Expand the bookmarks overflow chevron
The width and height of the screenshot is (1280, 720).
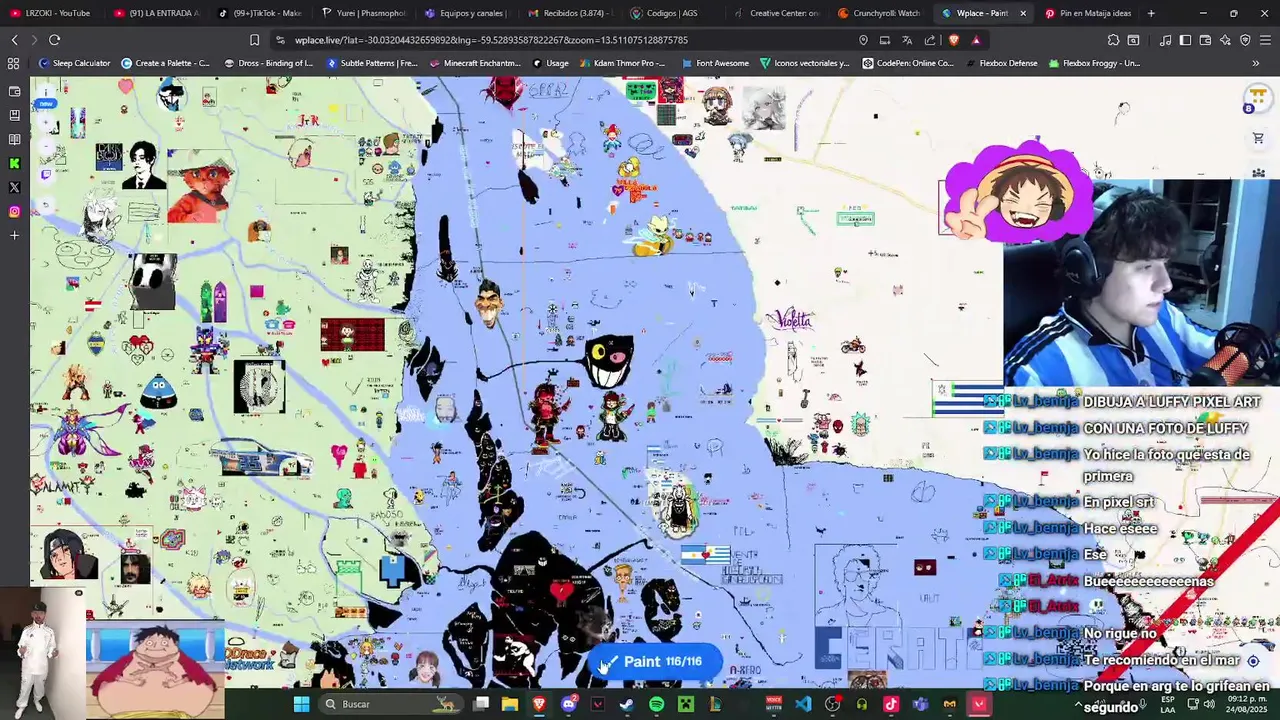click(x=1256, y=63)
